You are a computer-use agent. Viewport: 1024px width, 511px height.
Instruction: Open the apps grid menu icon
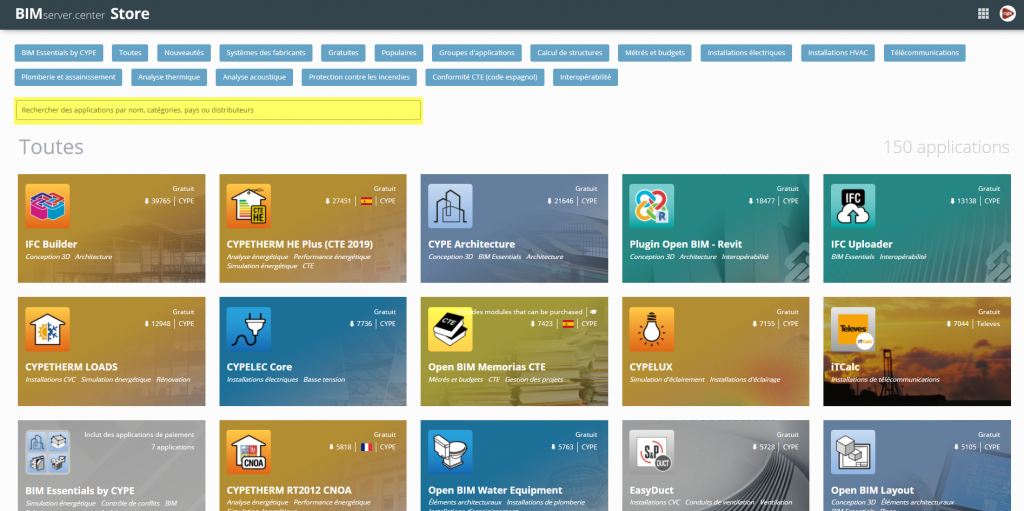[x=983, y=13]
